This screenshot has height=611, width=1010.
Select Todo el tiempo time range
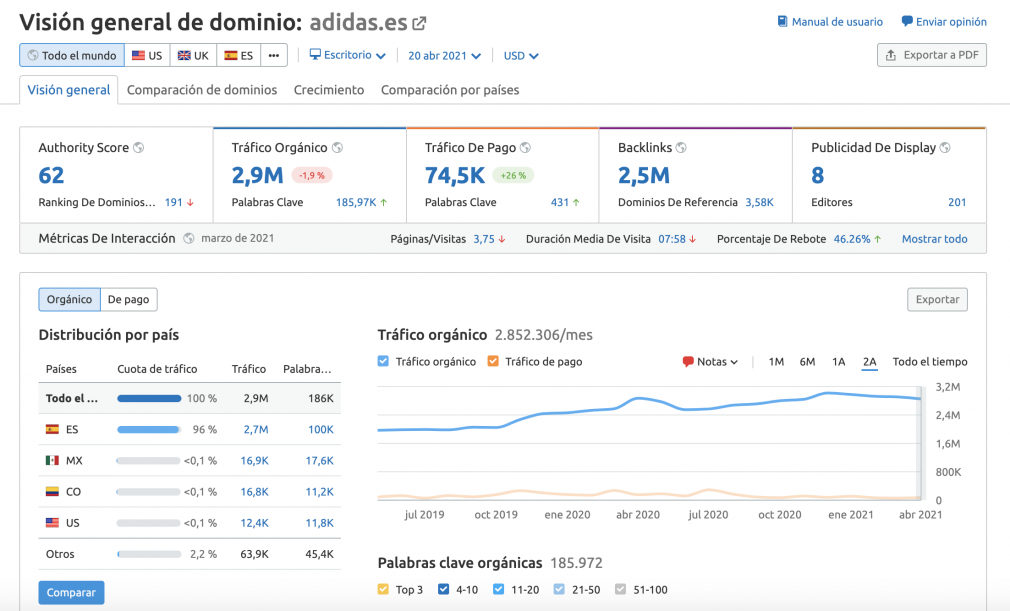[x=930, y=362]
